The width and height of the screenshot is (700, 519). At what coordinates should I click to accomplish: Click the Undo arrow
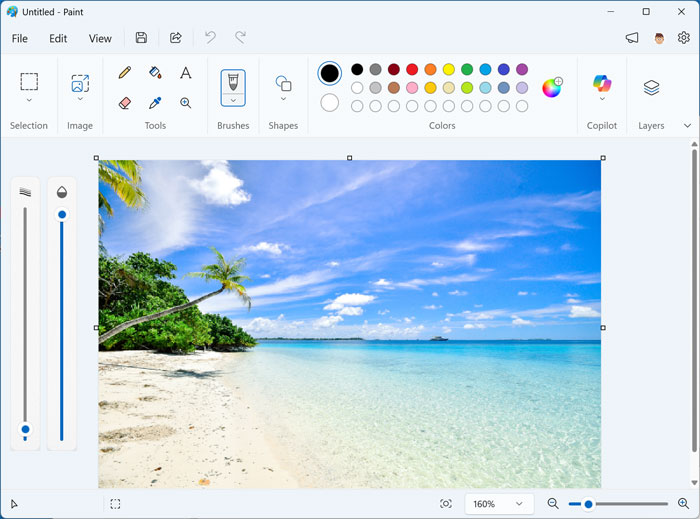tap(210, 37)
